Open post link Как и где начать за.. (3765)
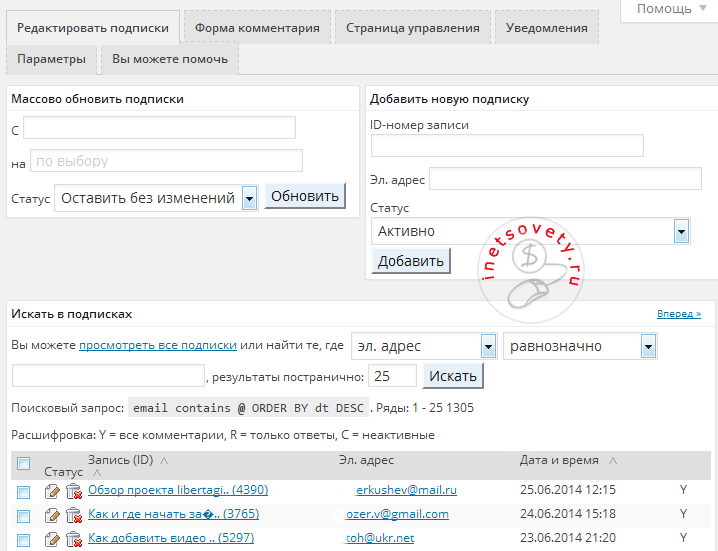 (x=174, y=514)
